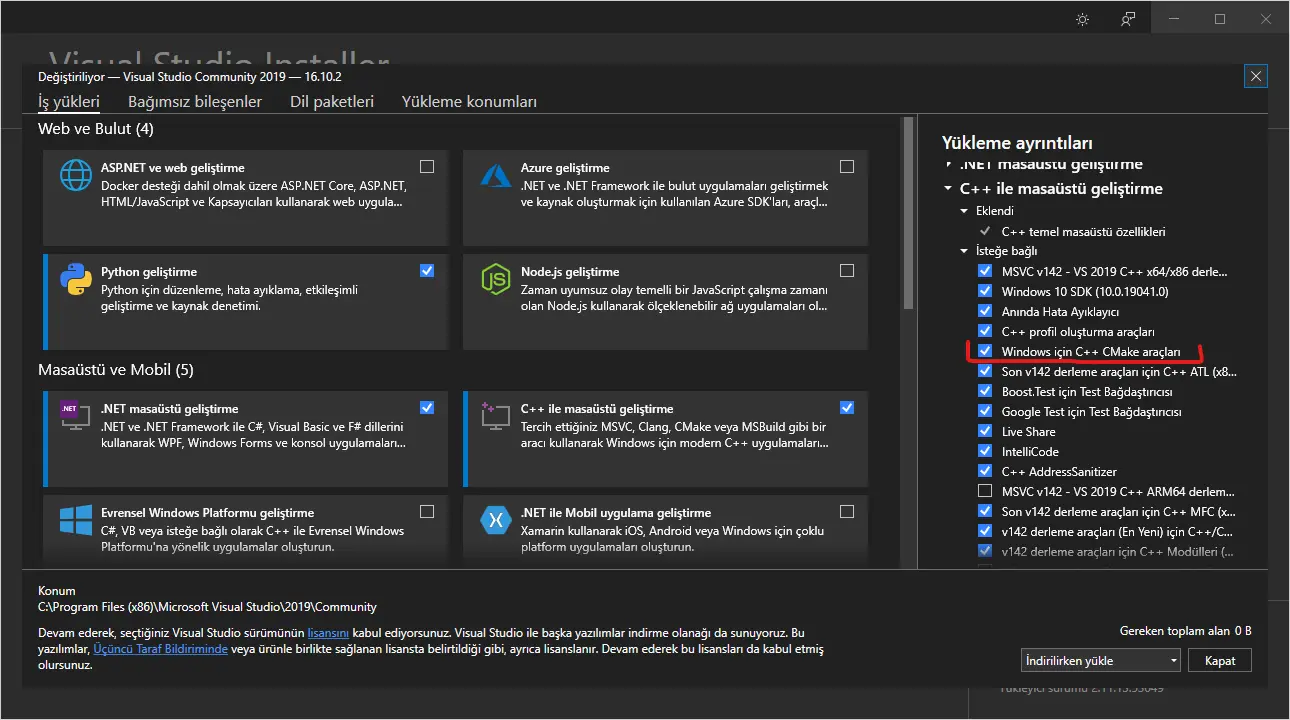This screenshot has height=720, width=1290.
Task: Collapse the İsteğe bağlı section
Action: [965, 251]
